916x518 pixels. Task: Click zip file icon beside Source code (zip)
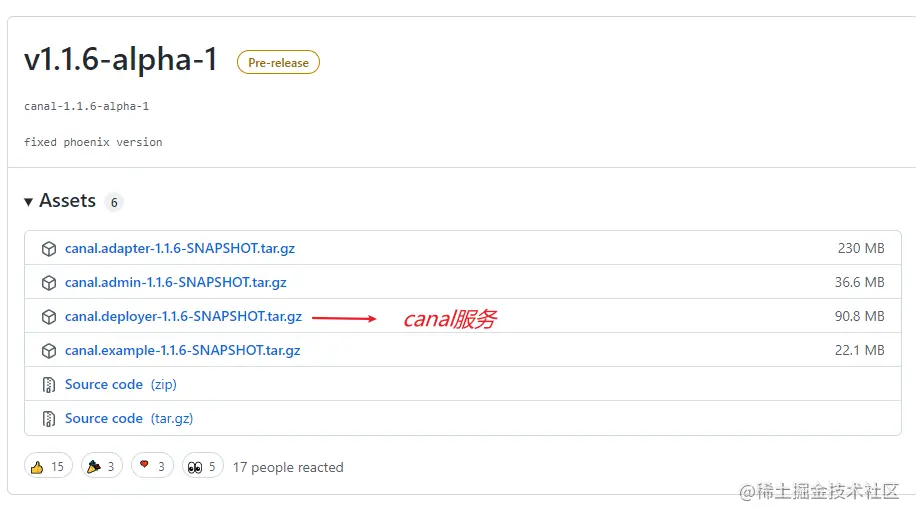point(49,385)
